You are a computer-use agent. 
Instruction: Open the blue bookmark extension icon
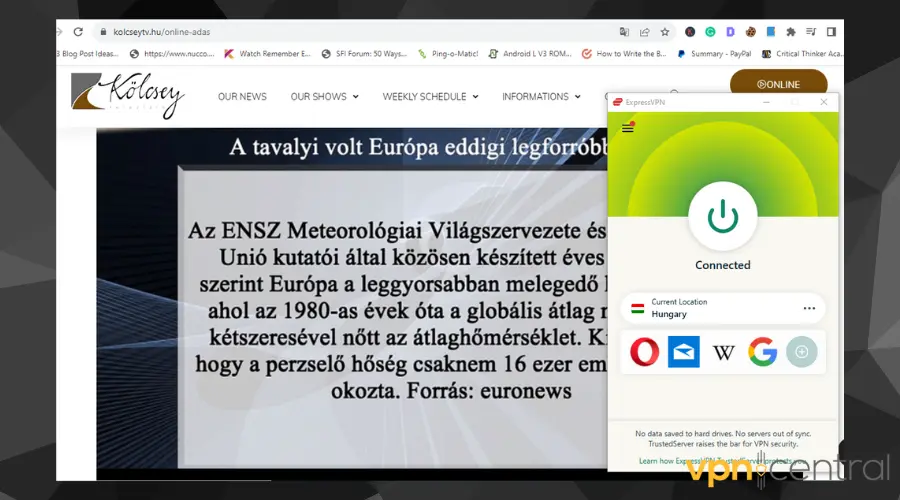[x=771, y=32]
